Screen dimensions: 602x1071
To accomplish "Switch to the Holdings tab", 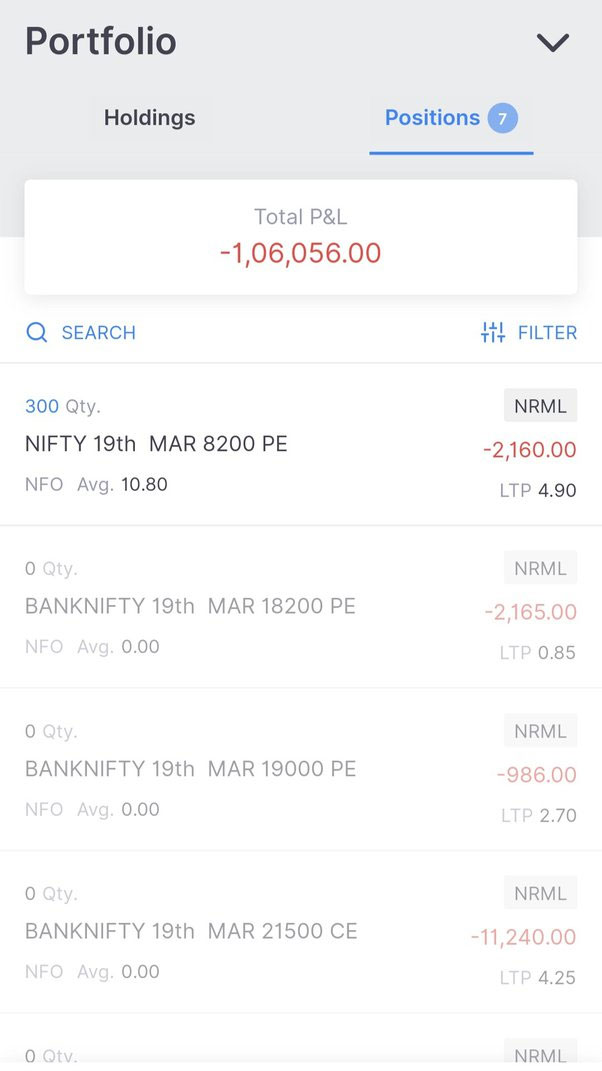I will tap(149, 117).
